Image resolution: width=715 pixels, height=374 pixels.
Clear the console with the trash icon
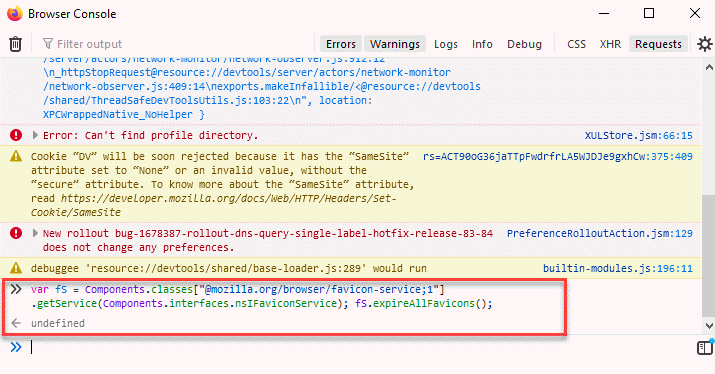click(16, 44)
